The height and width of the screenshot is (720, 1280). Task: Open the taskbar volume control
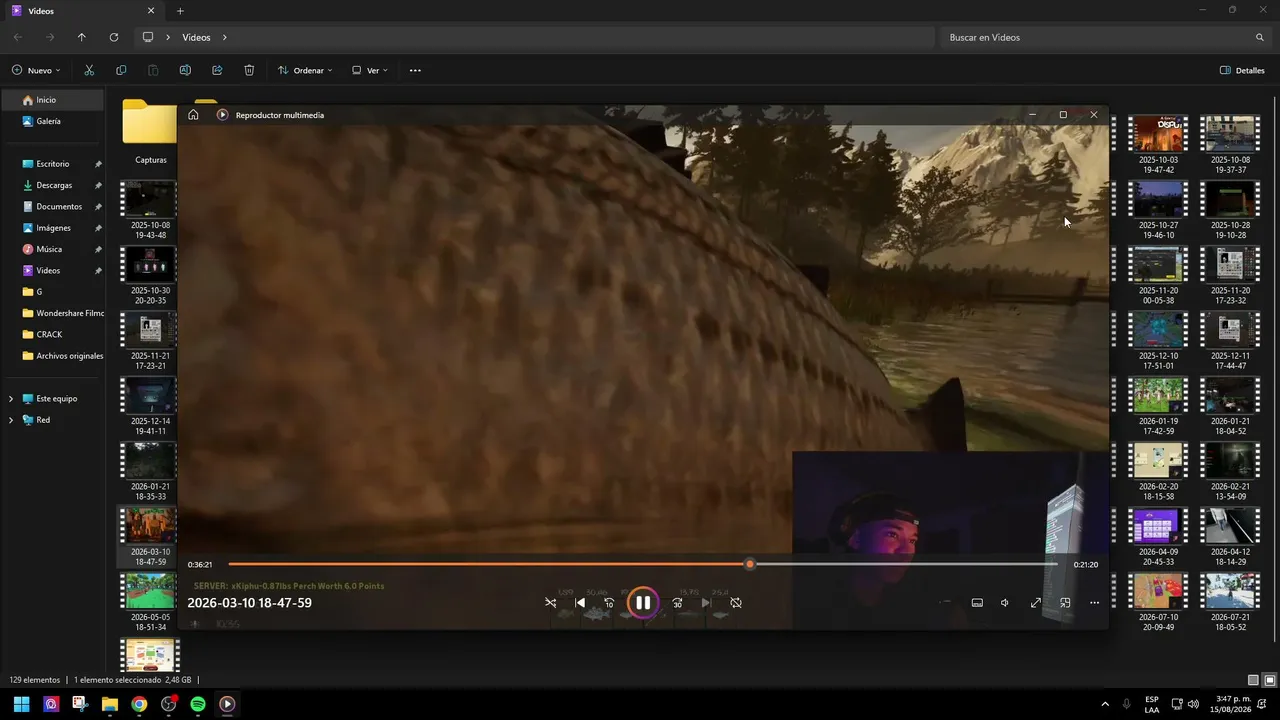tap(1193, 704)
